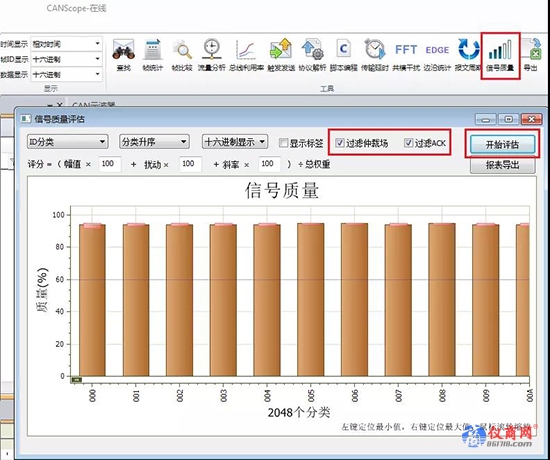This screenshot has height=460, width=550.
Task: Open the 查找 binoculars search tool
Action: pos(123,54)
